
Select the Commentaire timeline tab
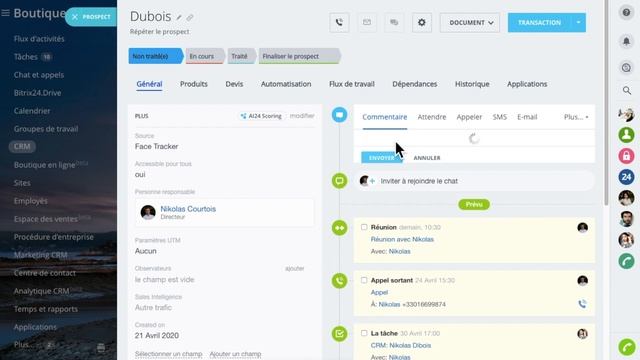point(384,117)
